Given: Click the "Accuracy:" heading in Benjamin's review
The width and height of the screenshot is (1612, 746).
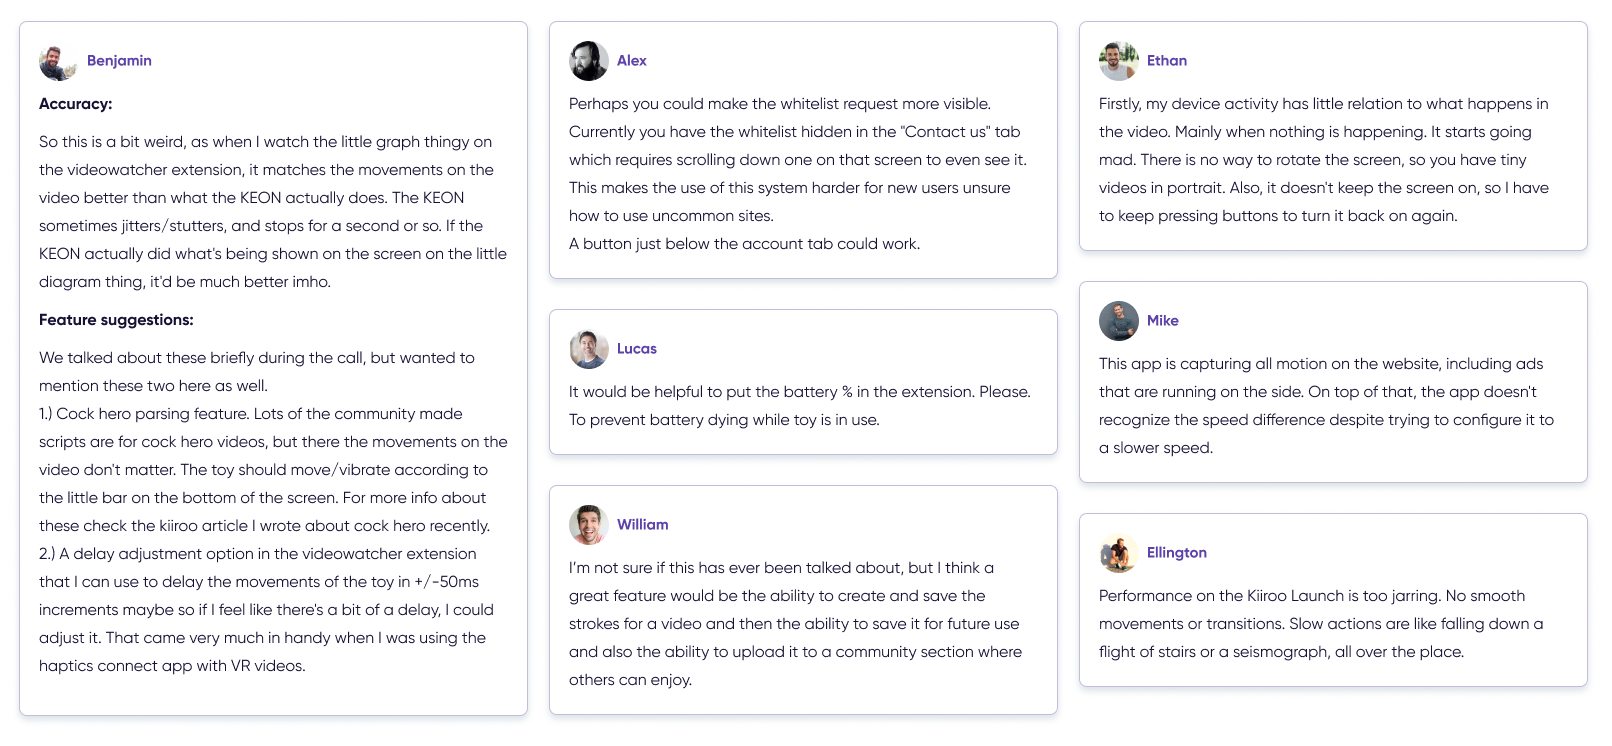Looking at the screenshot, I should pos(75,104).
